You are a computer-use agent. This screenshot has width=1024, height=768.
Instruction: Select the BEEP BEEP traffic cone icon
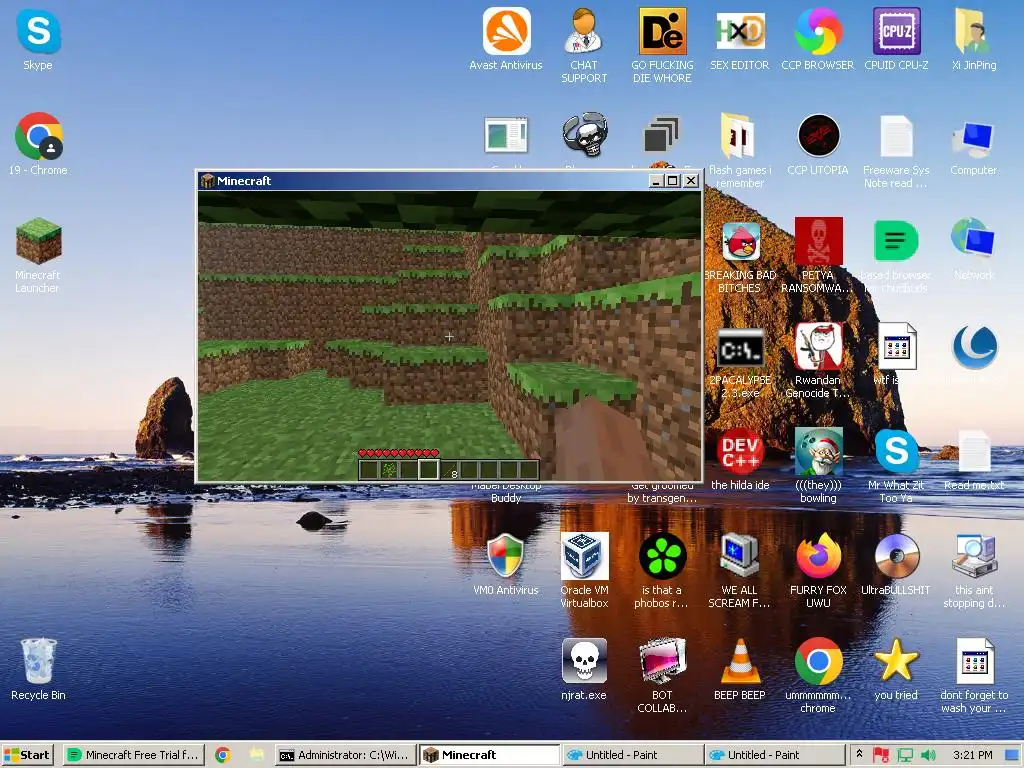740,661
